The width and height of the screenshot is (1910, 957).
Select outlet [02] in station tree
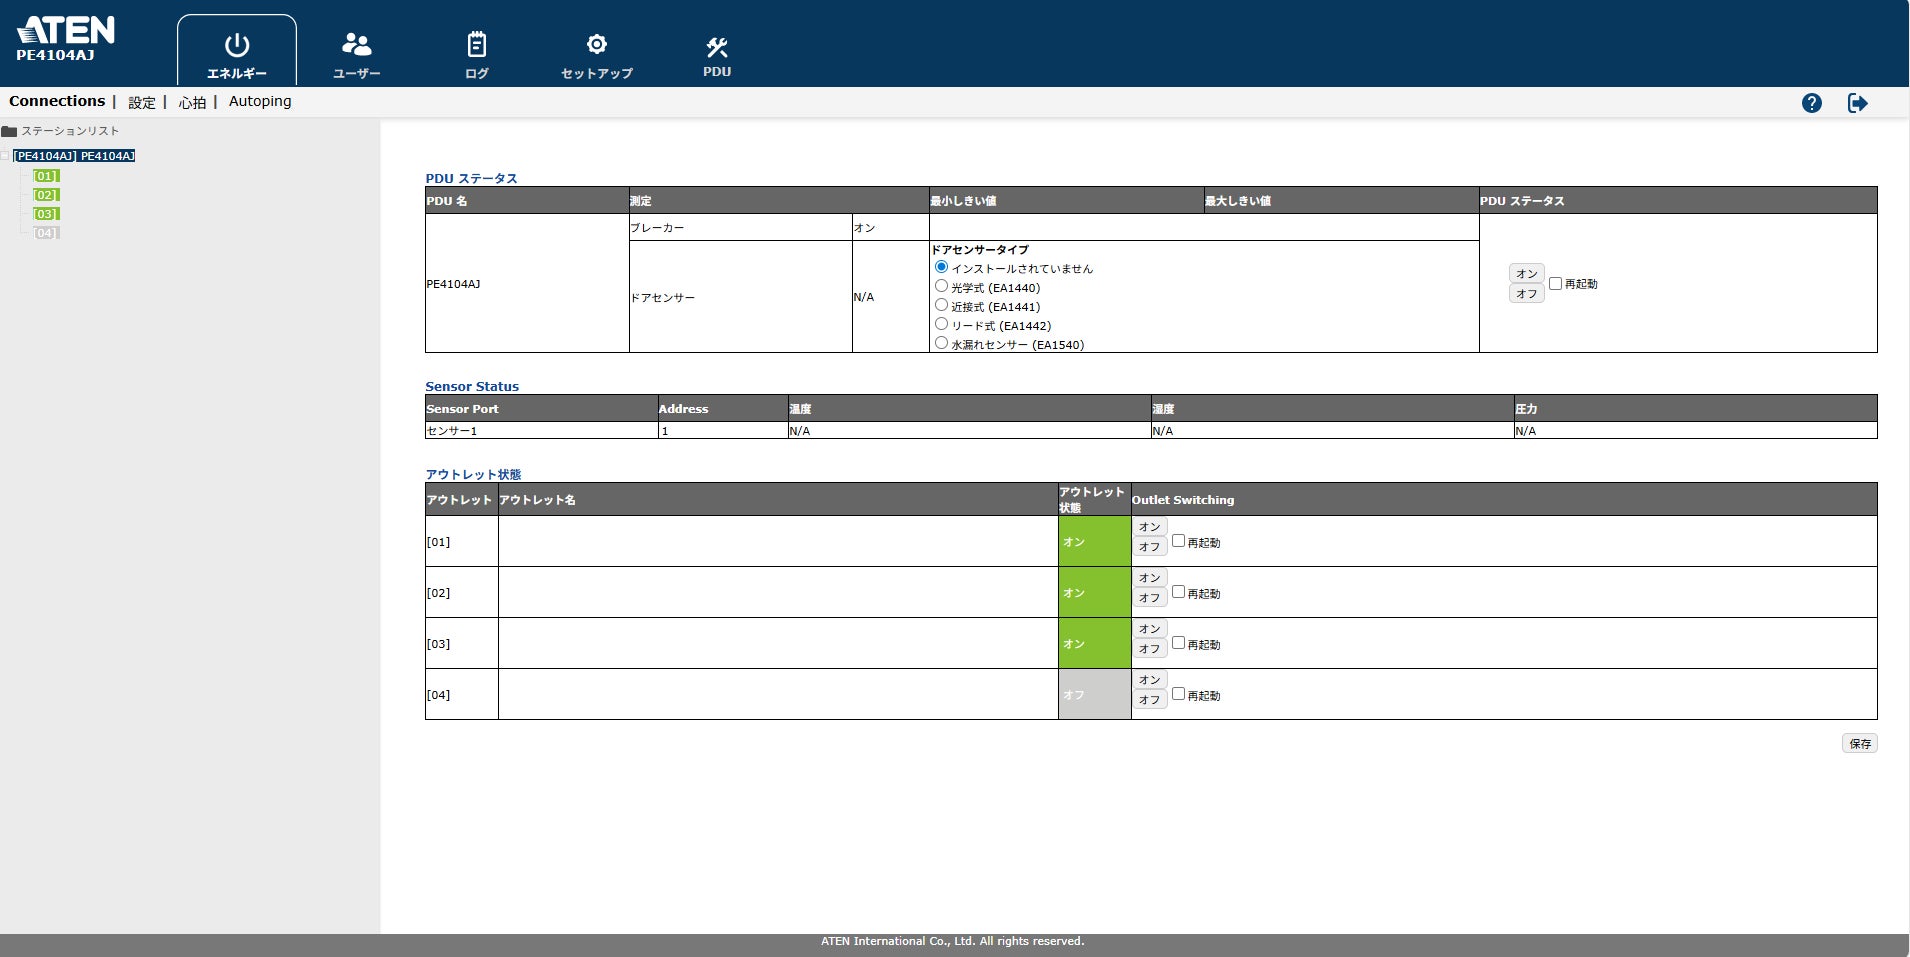click(46, 195)
